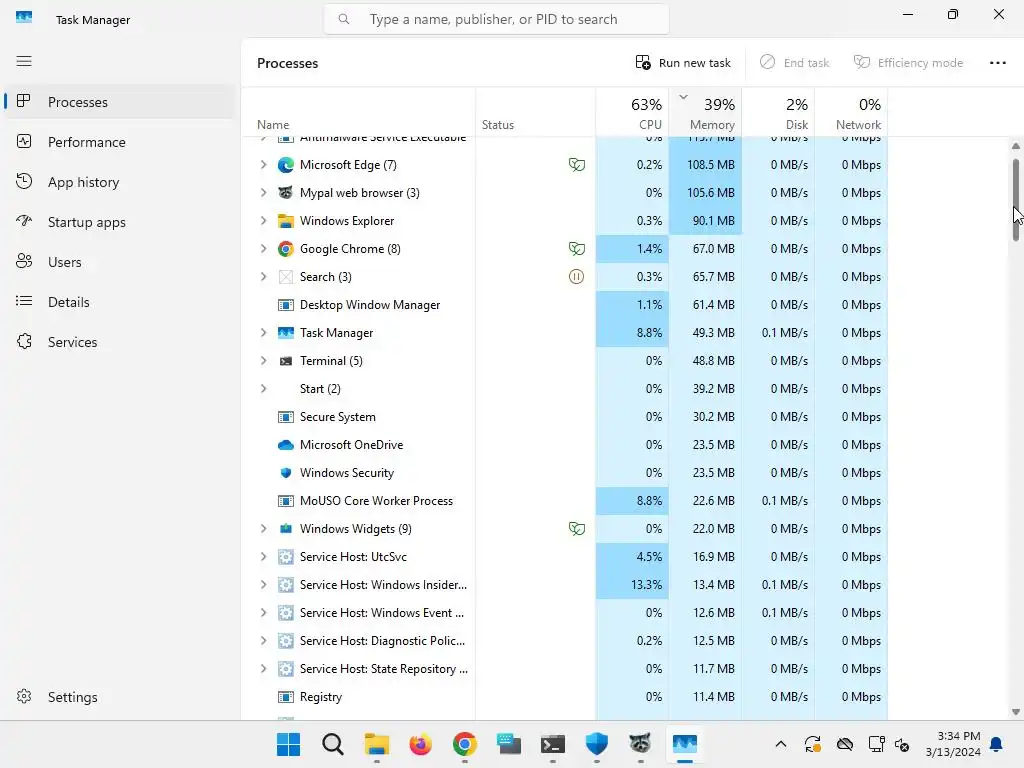
Task: Show hidden system tray icons
Action: pyautogui.click(x=780, y=744)
